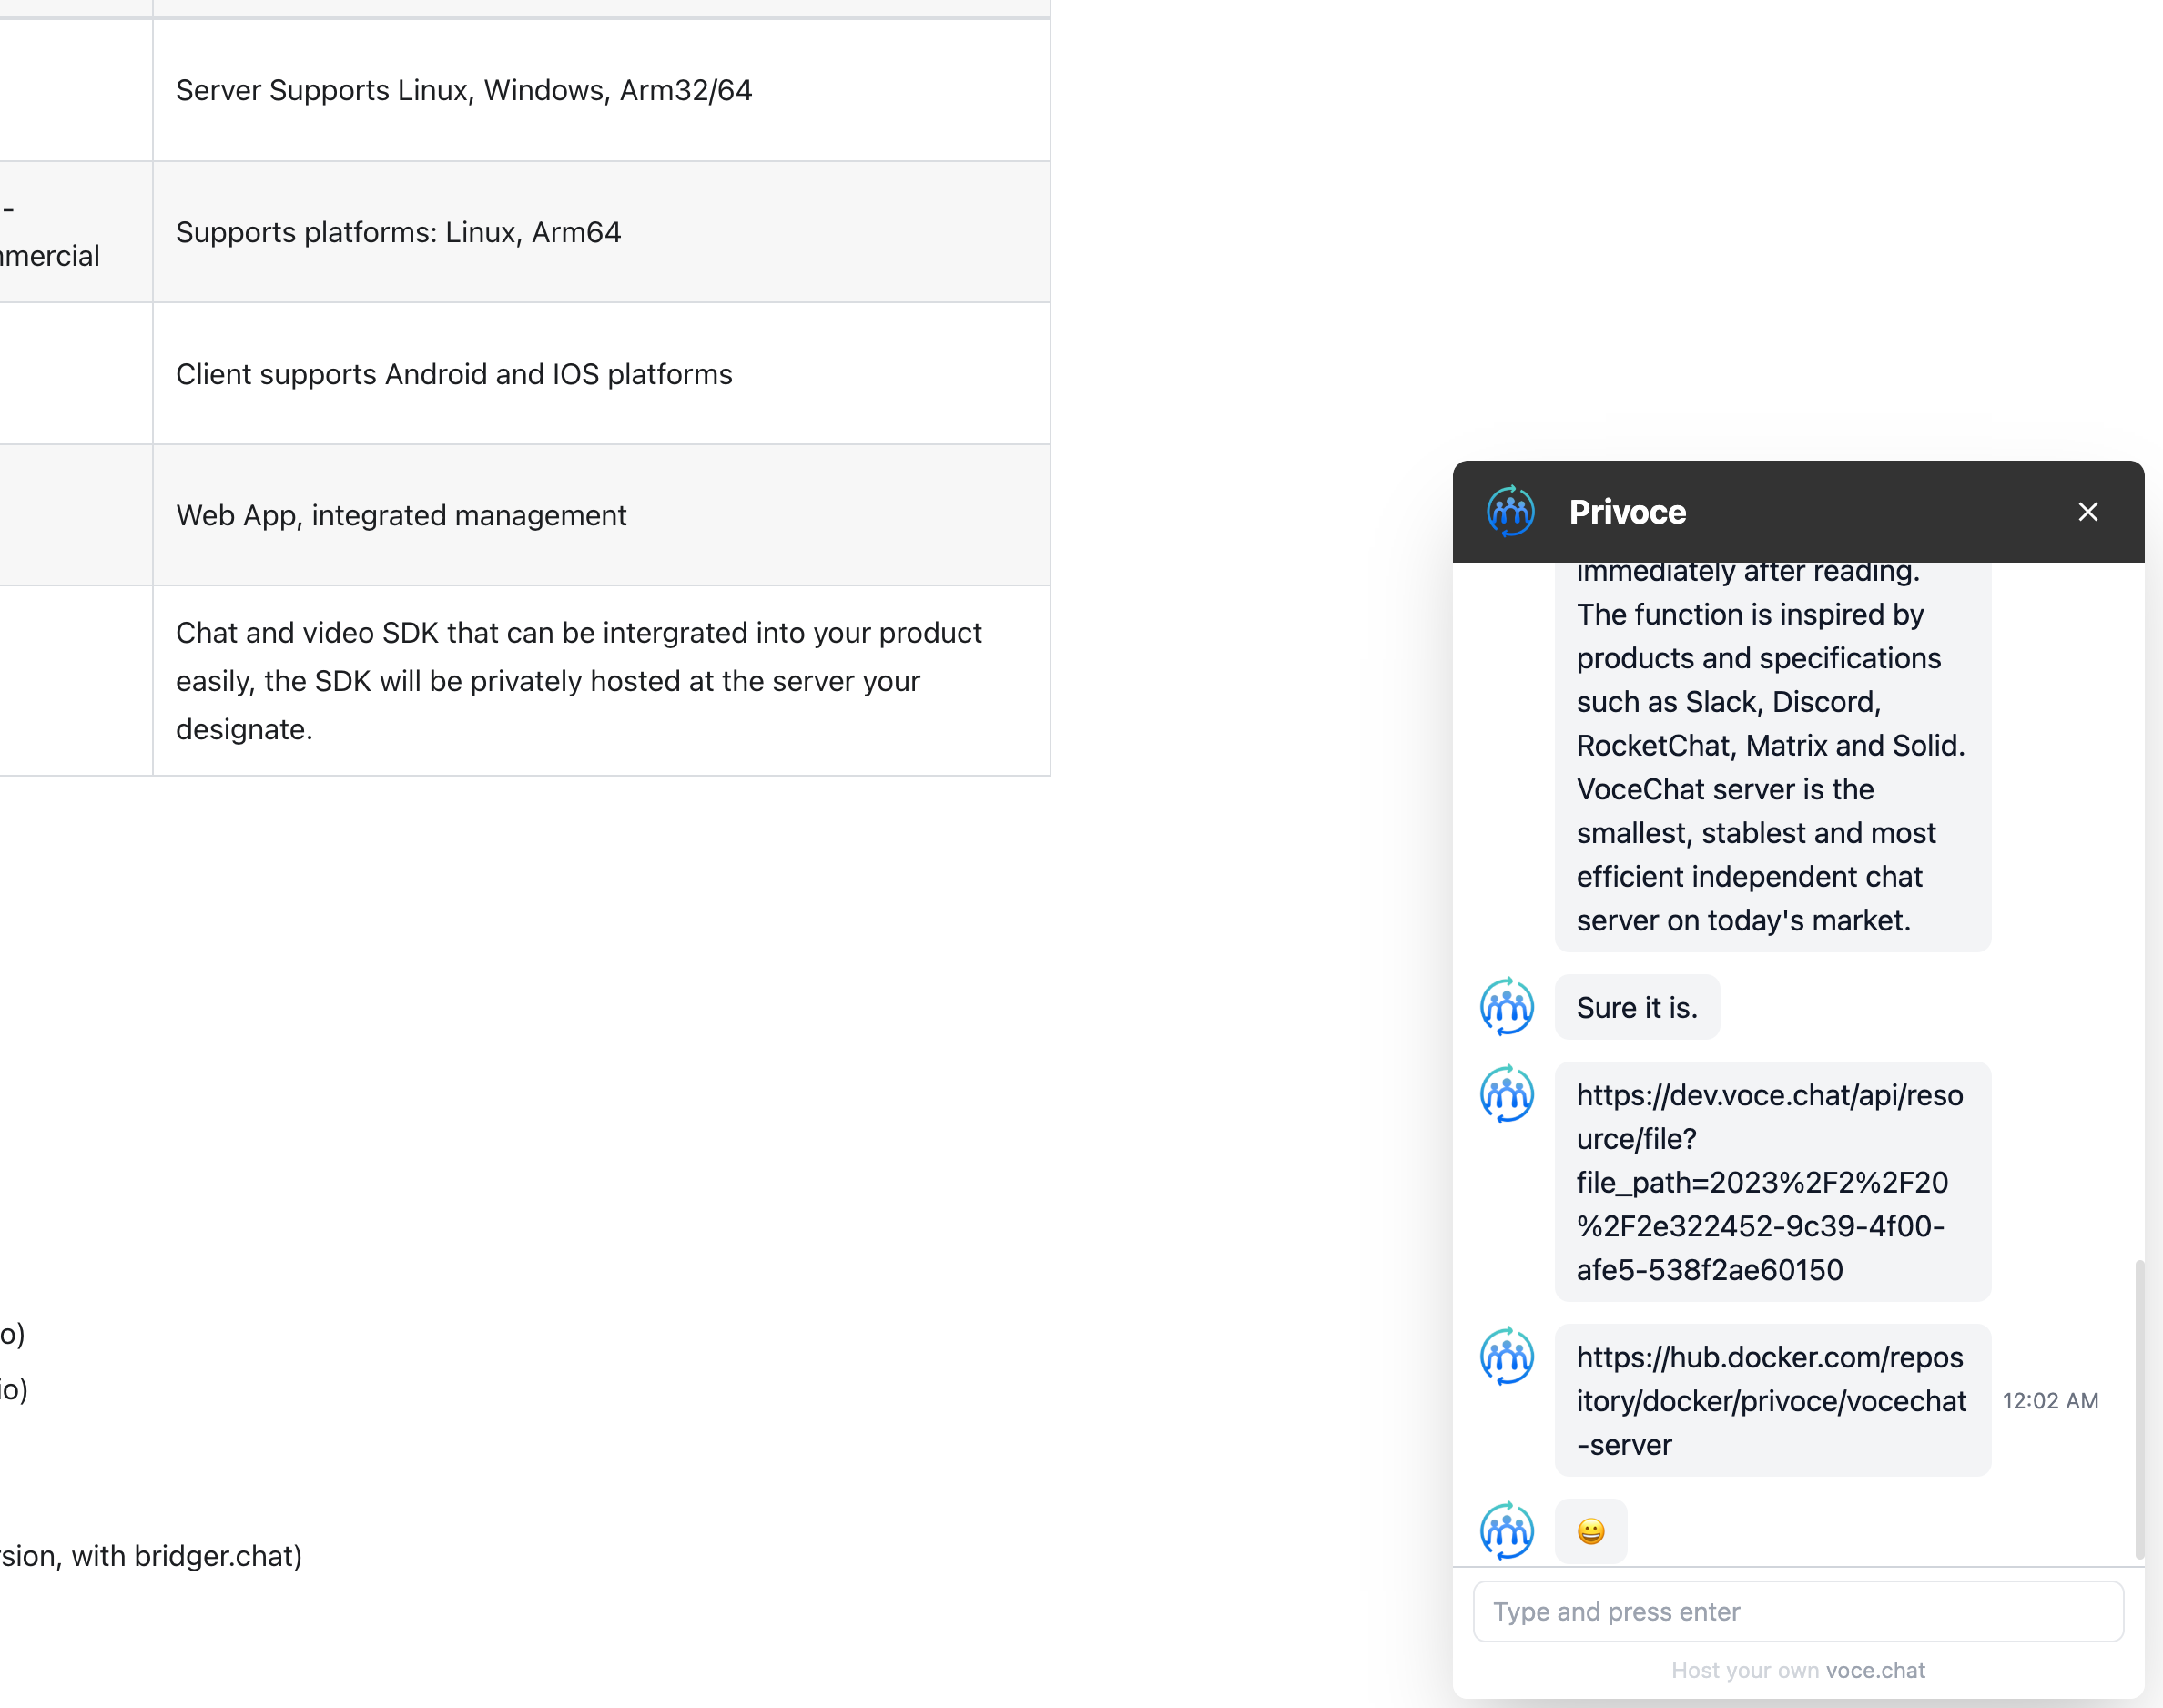Click the "Host your own" footer text
Image resolution: width=2163 pixels, height=1708 pixels.
(x=1745, y=1670)
